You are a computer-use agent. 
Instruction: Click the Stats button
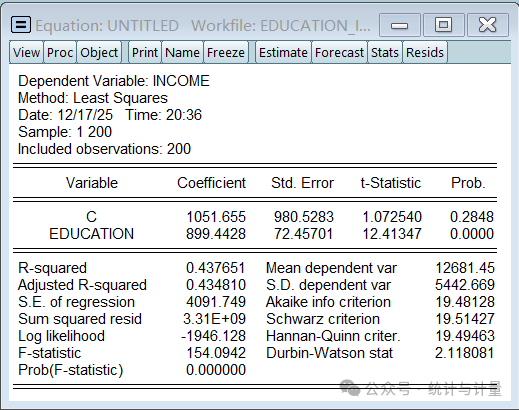385,52
